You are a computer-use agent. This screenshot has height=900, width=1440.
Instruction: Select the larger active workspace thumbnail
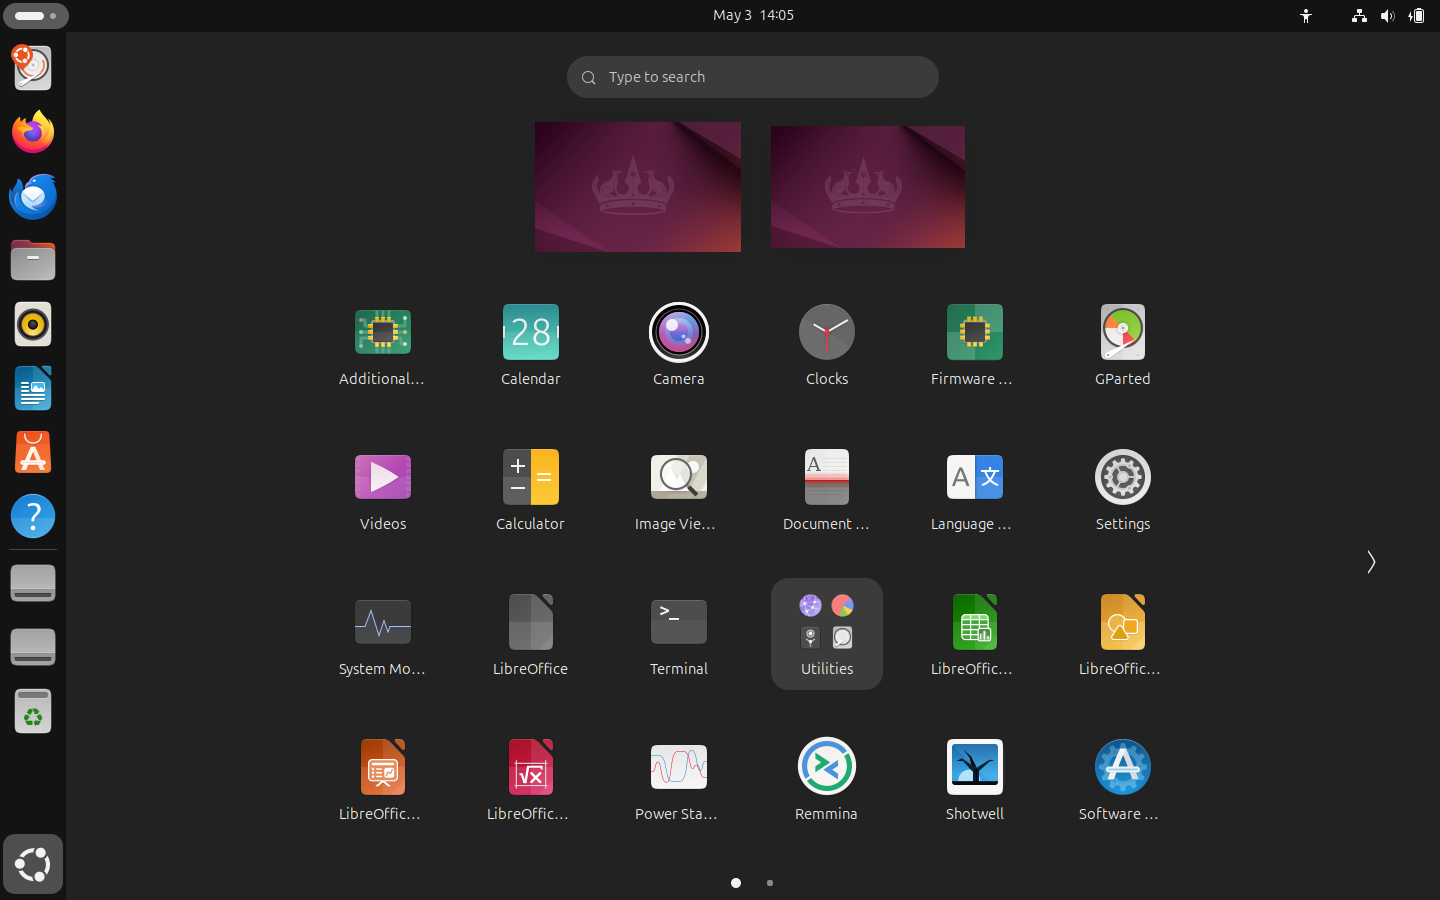tap(638, 187)
